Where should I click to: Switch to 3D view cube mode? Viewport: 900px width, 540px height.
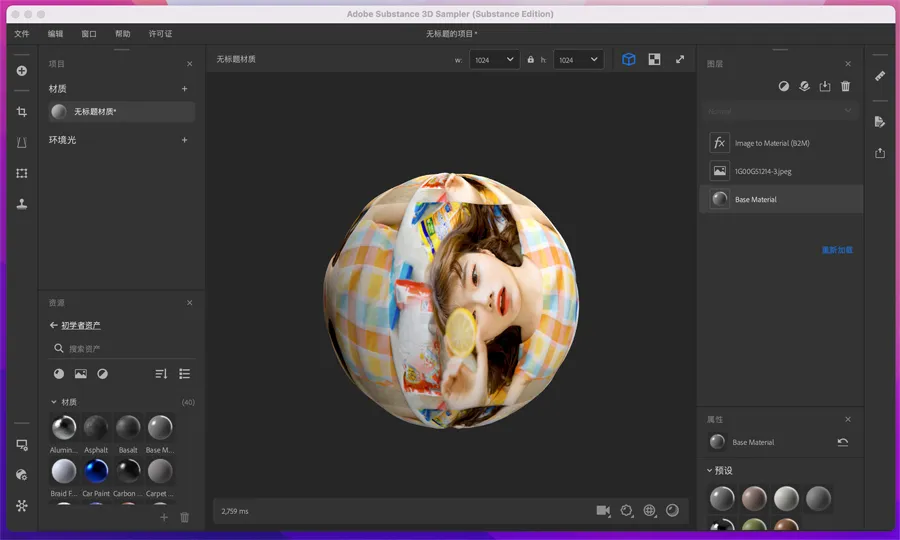[x=629, y=60]
